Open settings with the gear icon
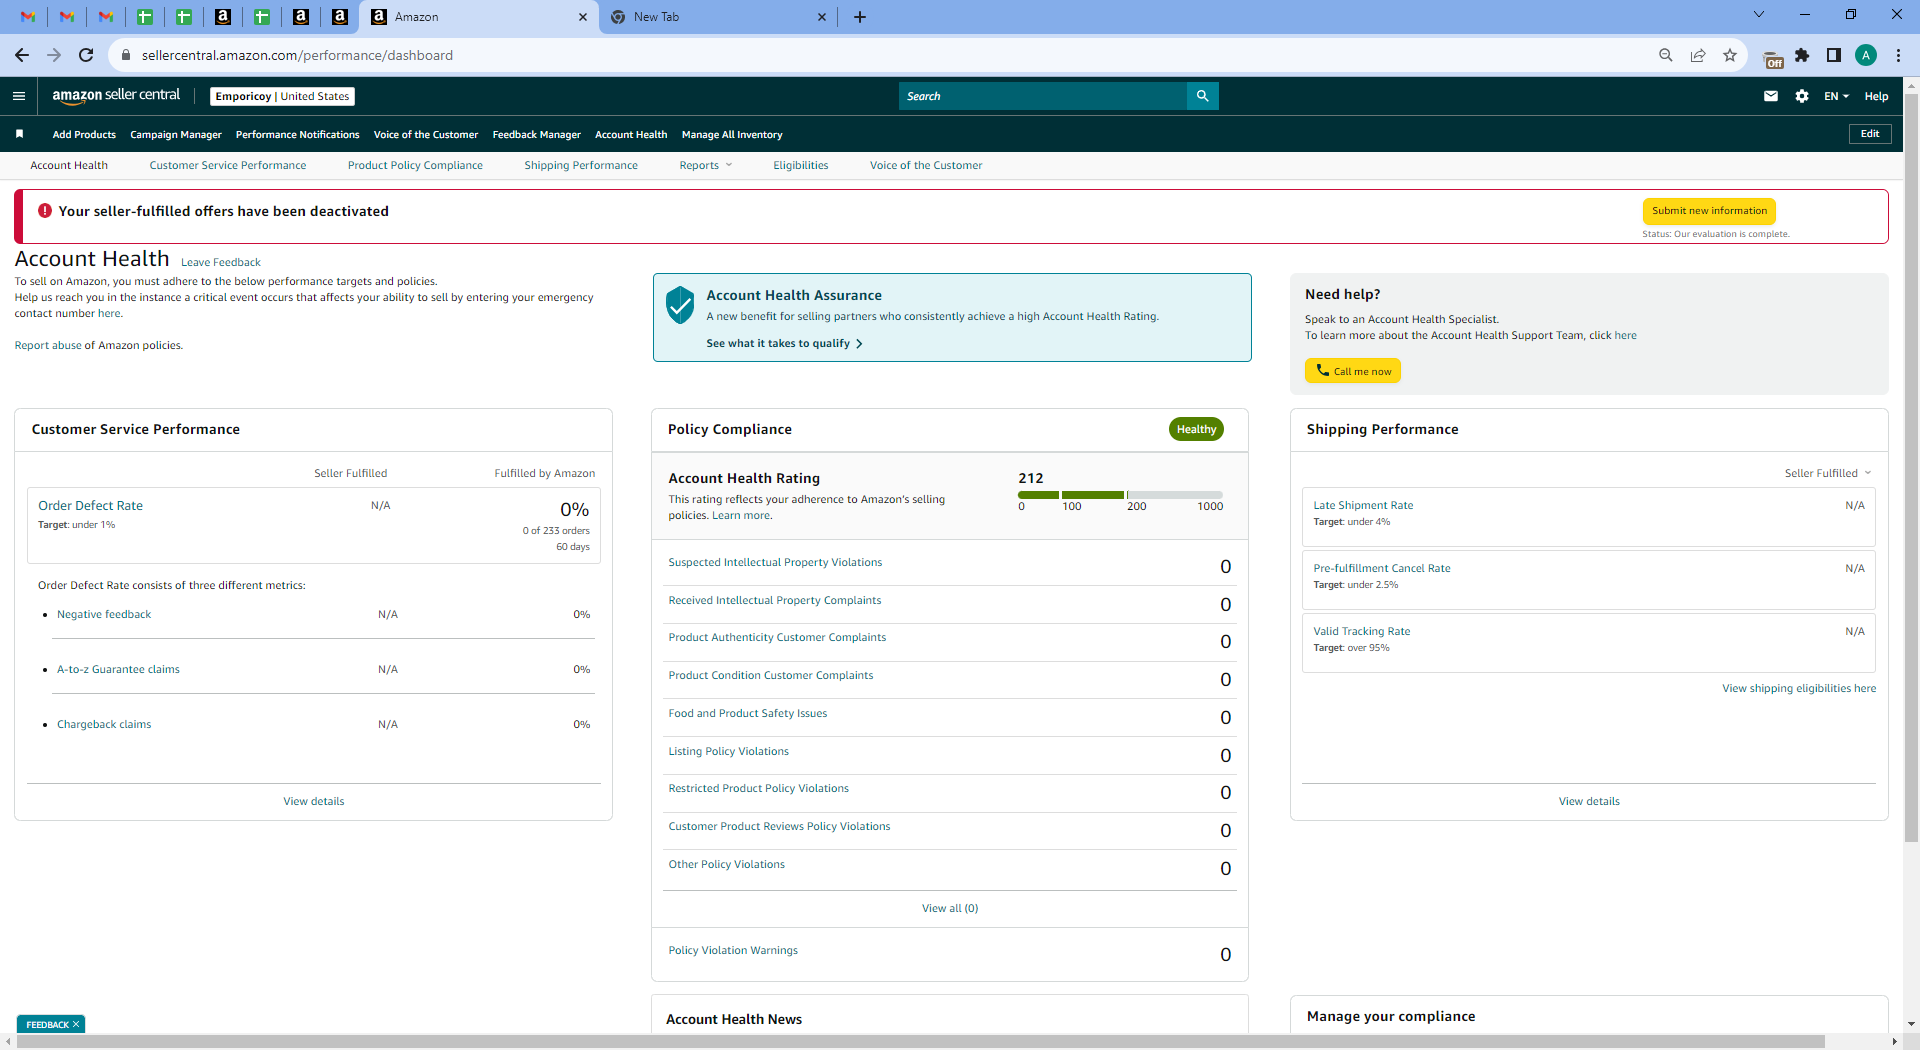The height and width of the screenshot is (1050, 1920). point(1802,96)
